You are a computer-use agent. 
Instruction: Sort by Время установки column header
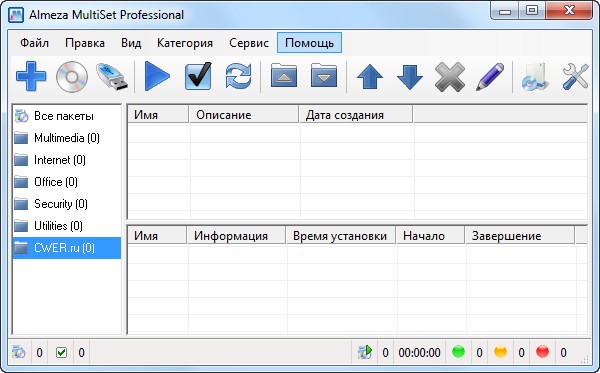341,236
